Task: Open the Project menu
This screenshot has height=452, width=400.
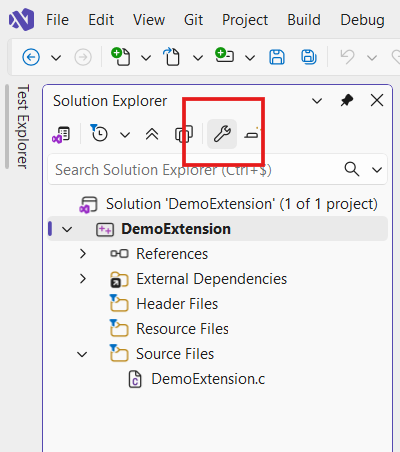Action: [245, 20]
